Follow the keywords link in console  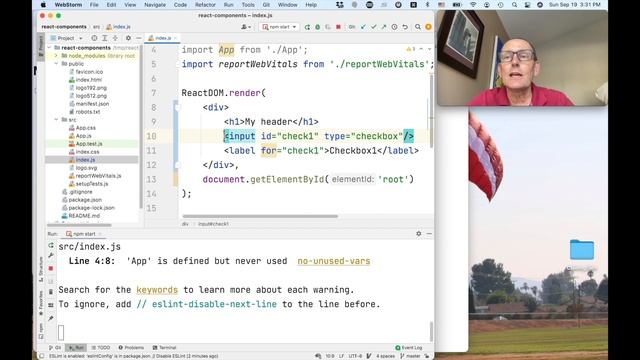157,290
